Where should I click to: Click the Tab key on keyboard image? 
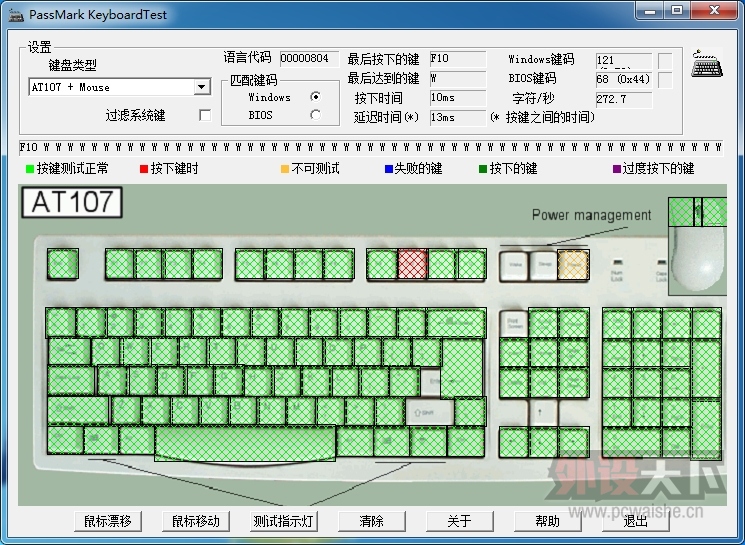pos(69,352)
